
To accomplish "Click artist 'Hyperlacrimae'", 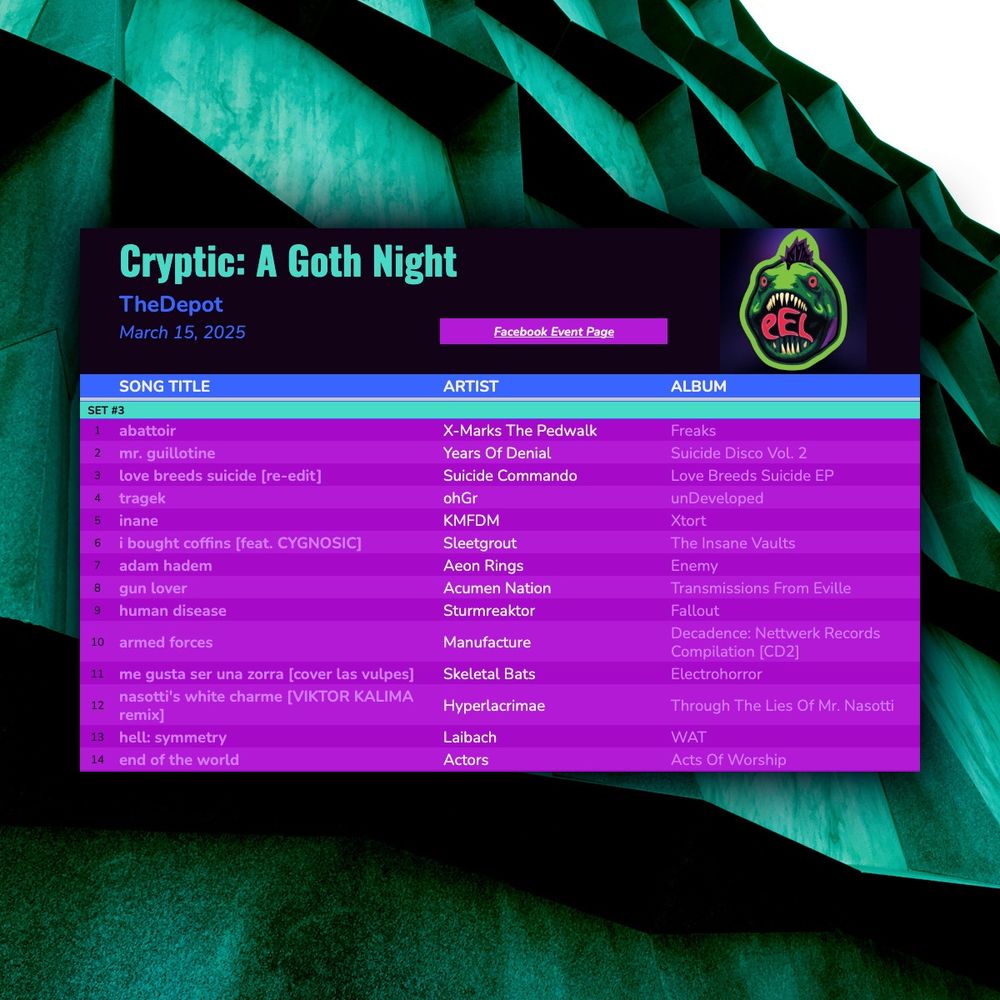I will 494,705.
